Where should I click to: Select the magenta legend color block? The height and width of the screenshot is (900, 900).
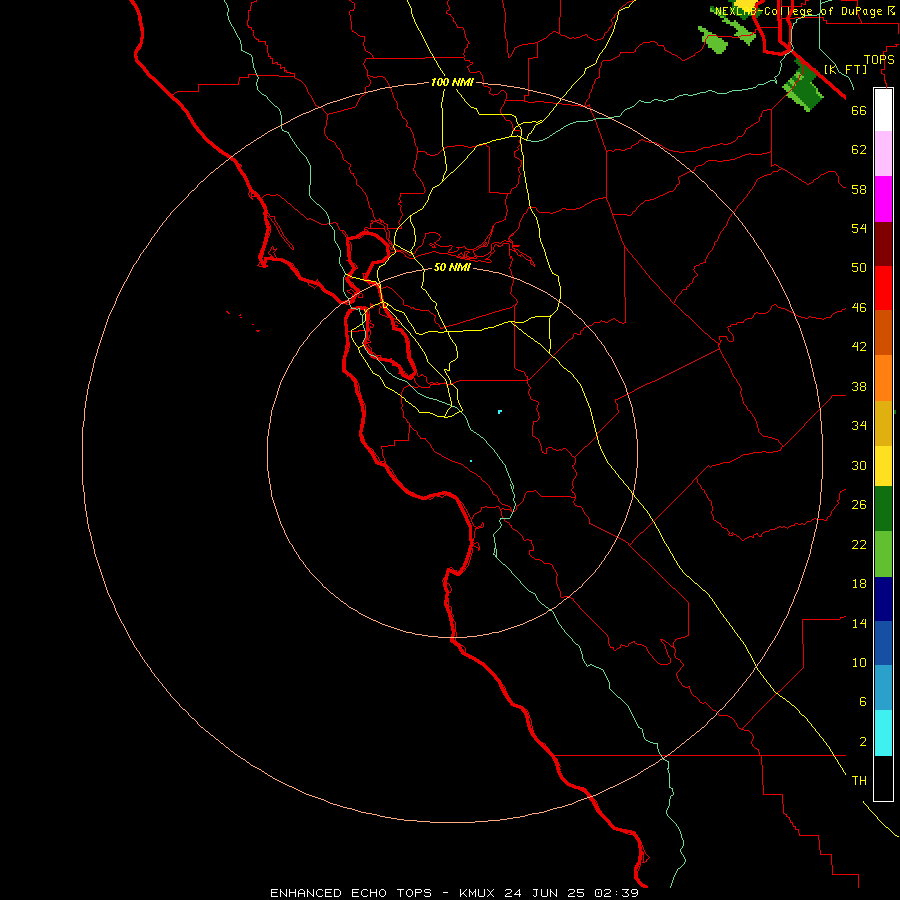coord(883,199)
